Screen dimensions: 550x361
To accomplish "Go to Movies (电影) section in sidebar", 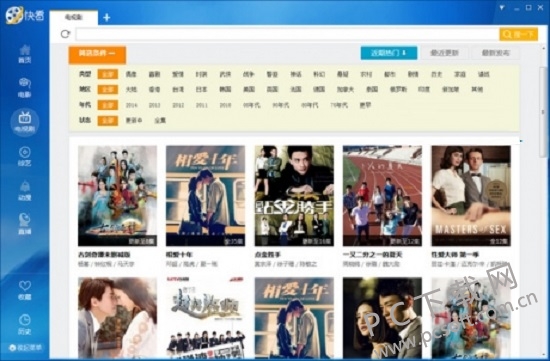I will pyautogui.click(x=25, y=87).
